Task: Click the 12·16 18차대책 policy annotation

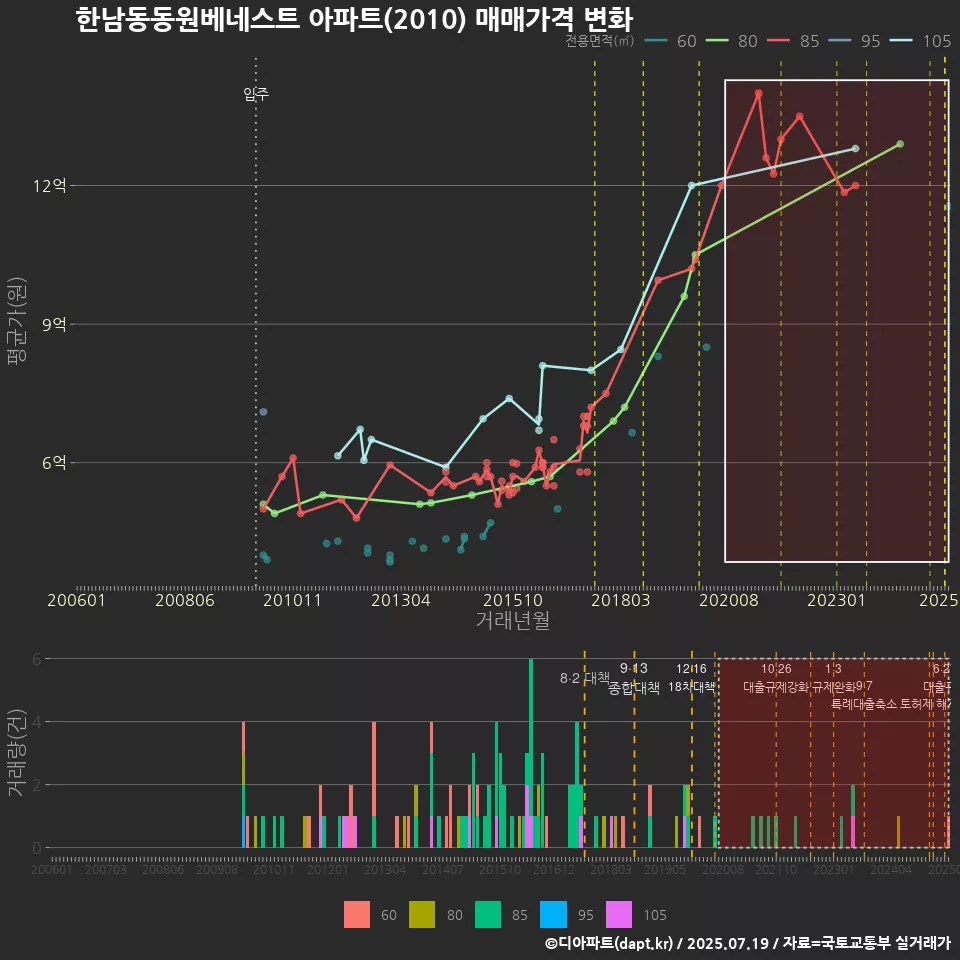Action: click(x=691, y=678)
